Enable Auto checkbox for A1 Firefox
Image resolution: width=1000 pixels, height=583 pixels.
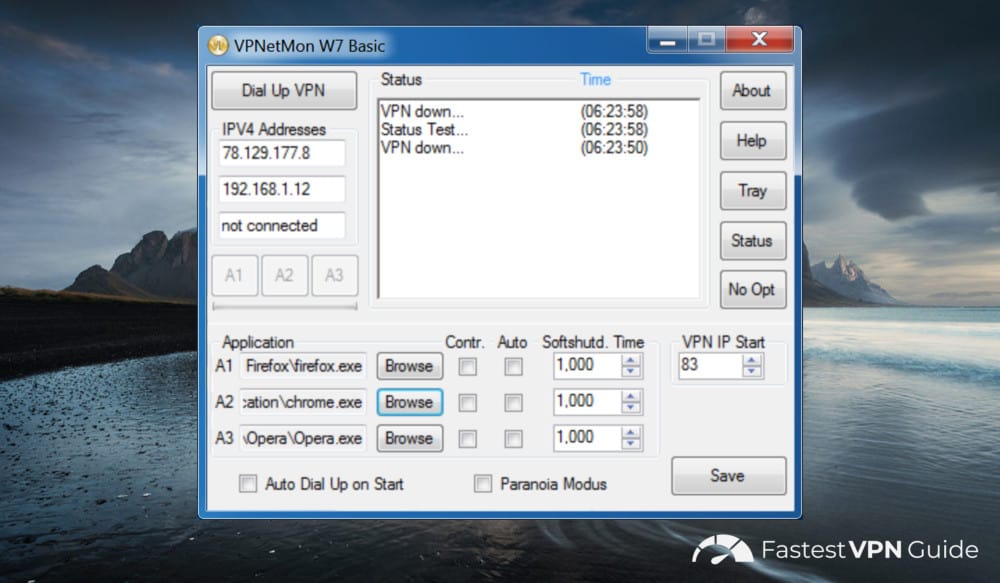513,367
